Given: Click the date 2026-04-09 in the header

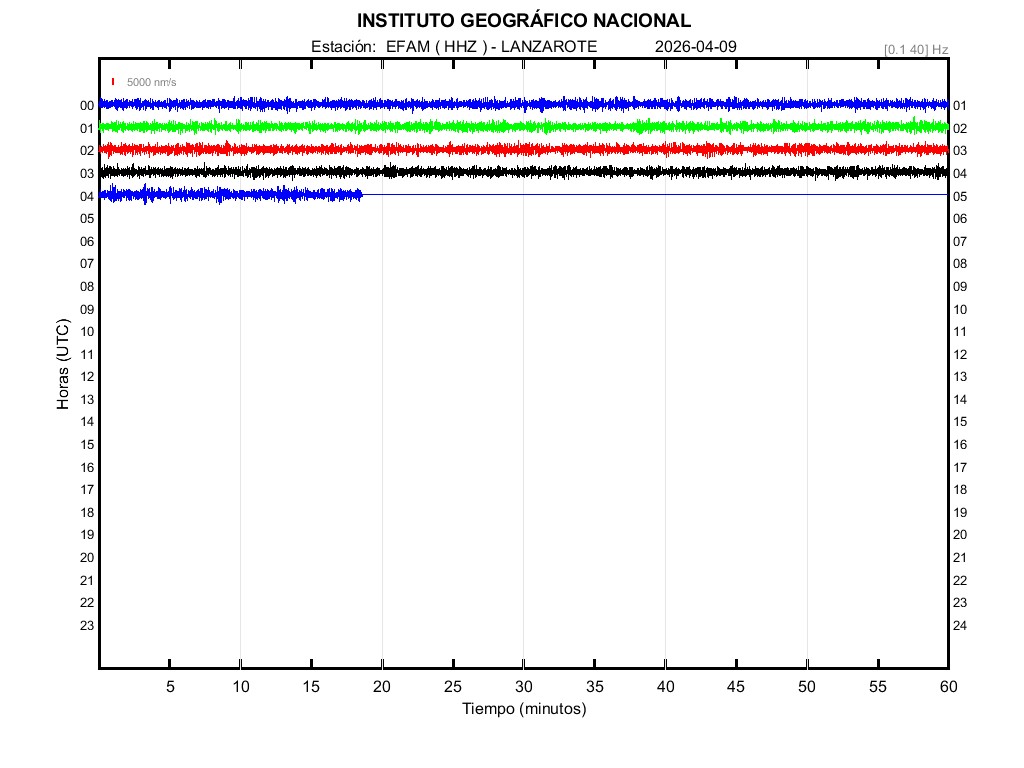Looking at the screenshot, I should (696, 47).
